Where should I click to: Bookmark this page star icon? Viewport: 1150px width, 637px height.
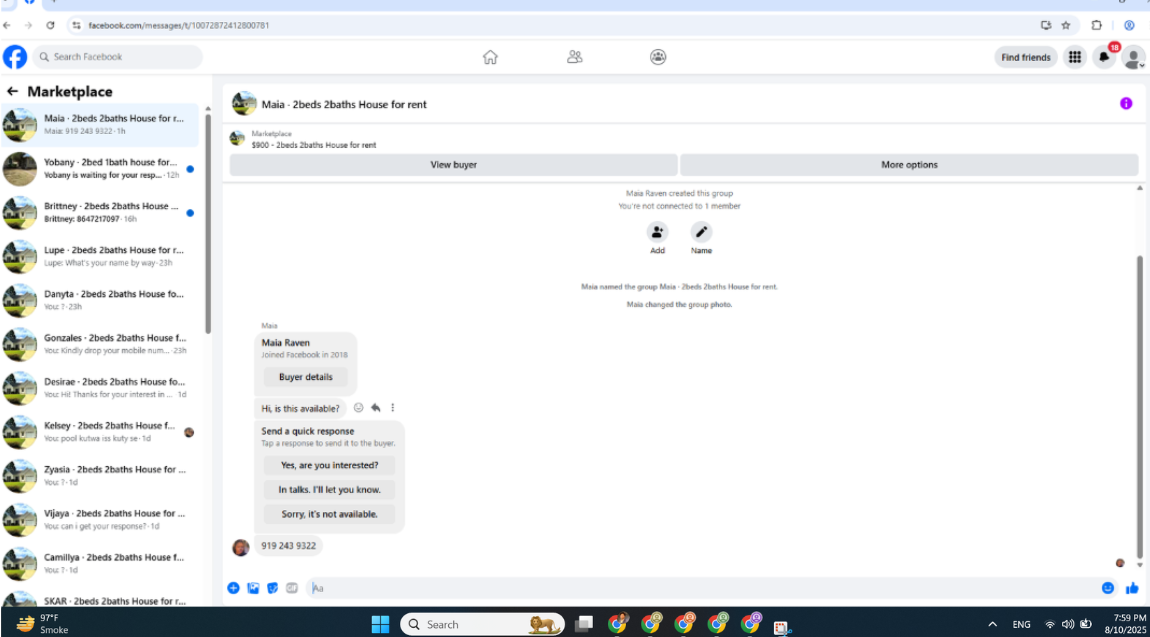coord(1066,25)
